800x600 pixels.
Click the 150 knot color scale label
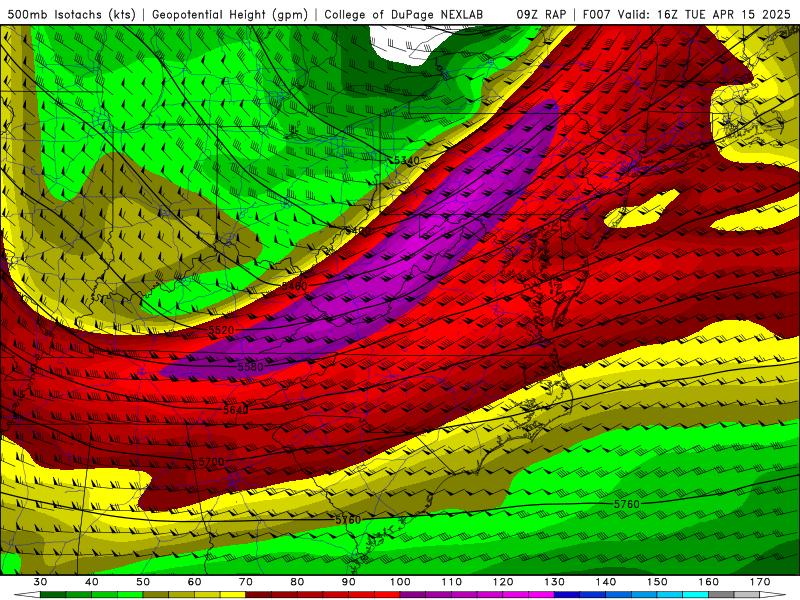(x=657, y=582)
